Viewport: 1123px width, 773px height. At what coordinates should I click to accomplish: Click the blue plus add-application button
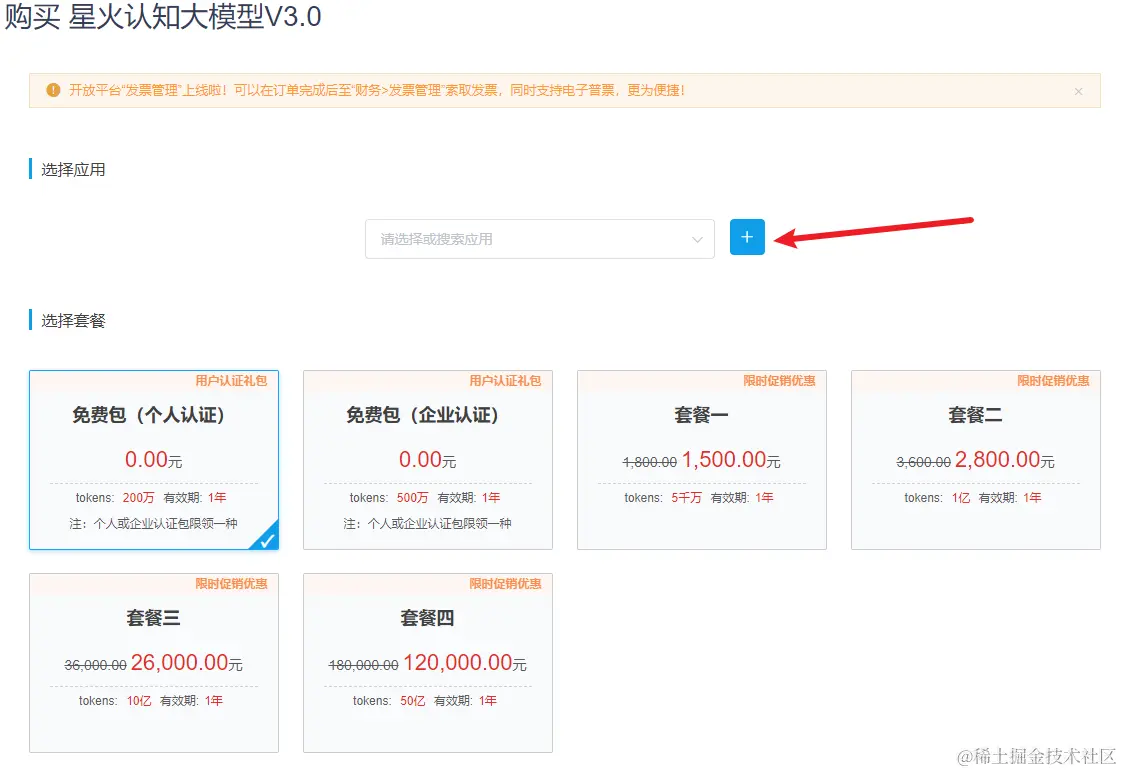click(747, 237)
